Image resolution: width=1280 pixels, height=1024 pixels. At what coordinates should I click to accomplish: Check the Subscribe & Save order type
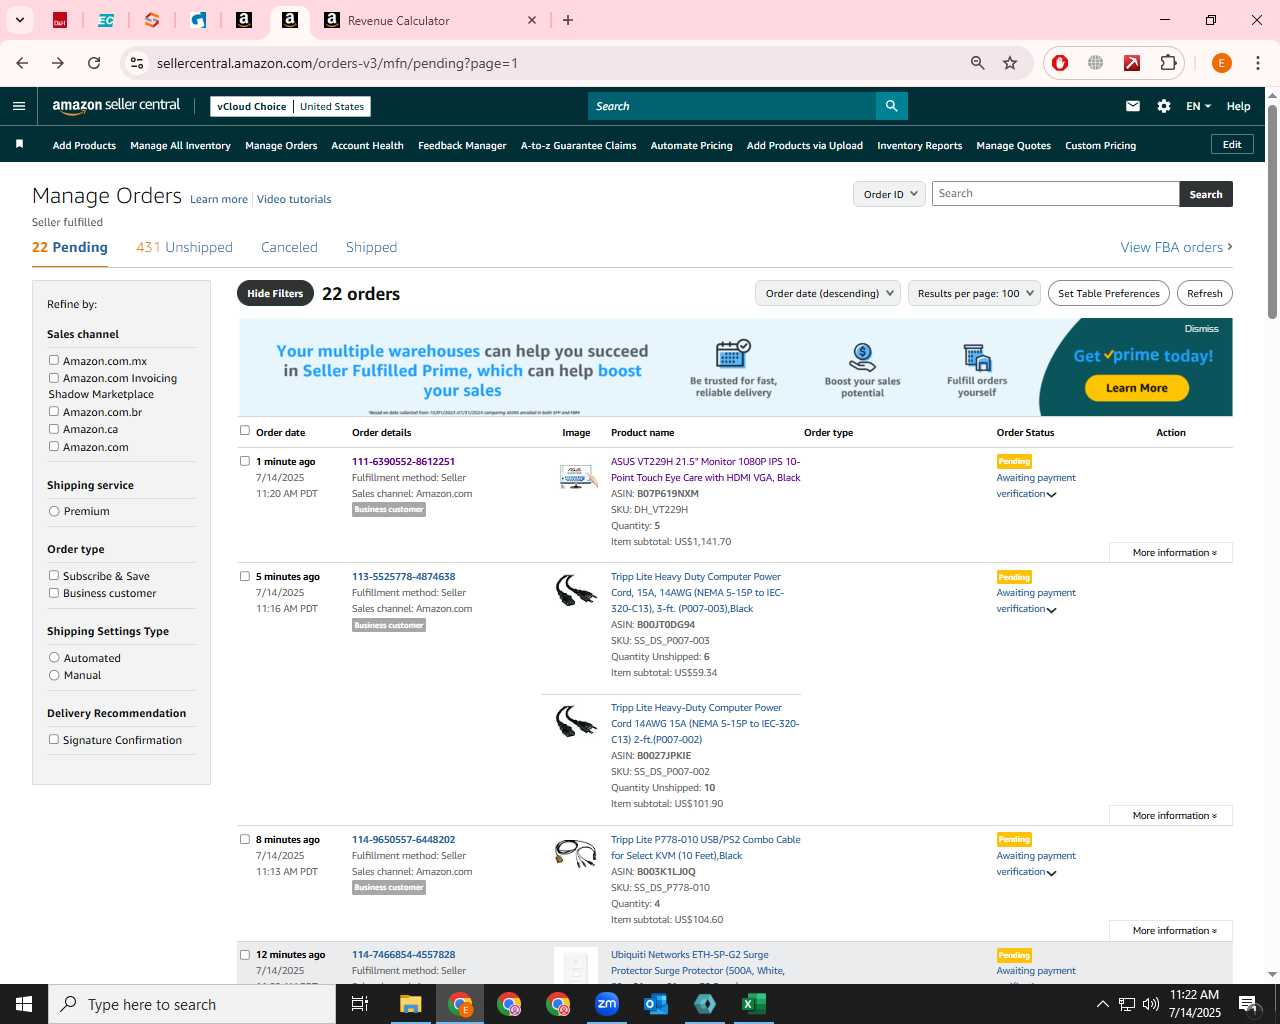[x=54, y=575]
